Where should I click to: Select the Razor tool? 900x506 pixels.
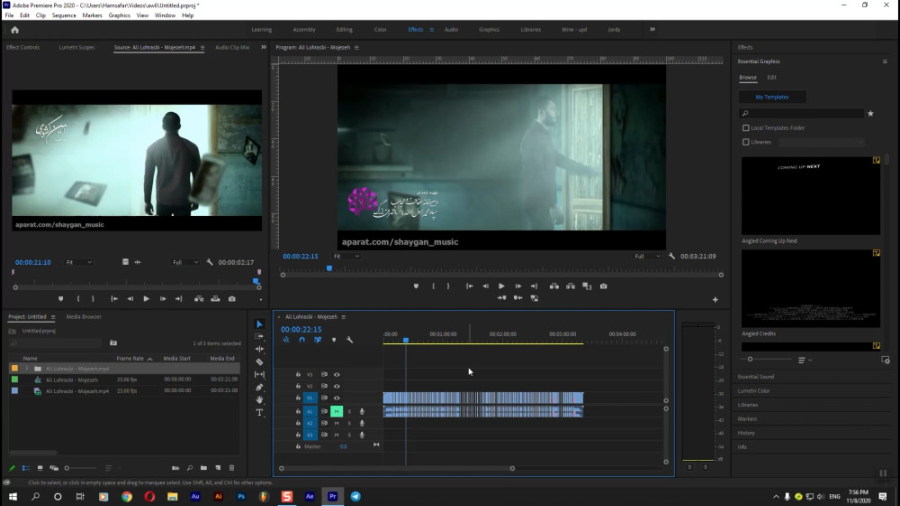pos(259,362)
